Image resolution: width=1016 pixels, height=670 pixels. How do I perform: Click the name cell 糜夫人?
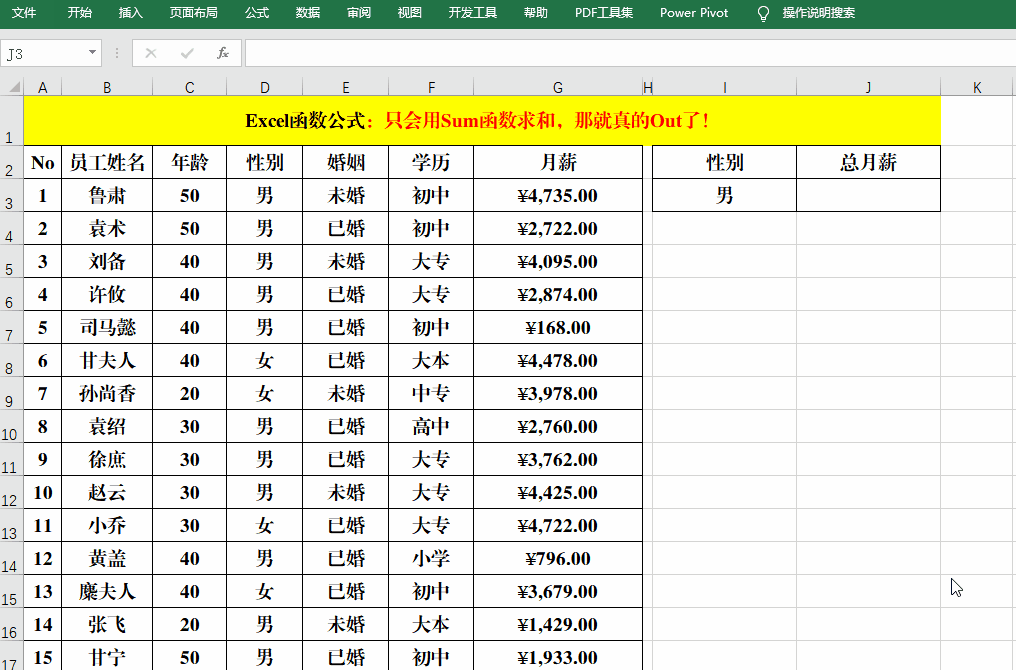coord(107,592)
